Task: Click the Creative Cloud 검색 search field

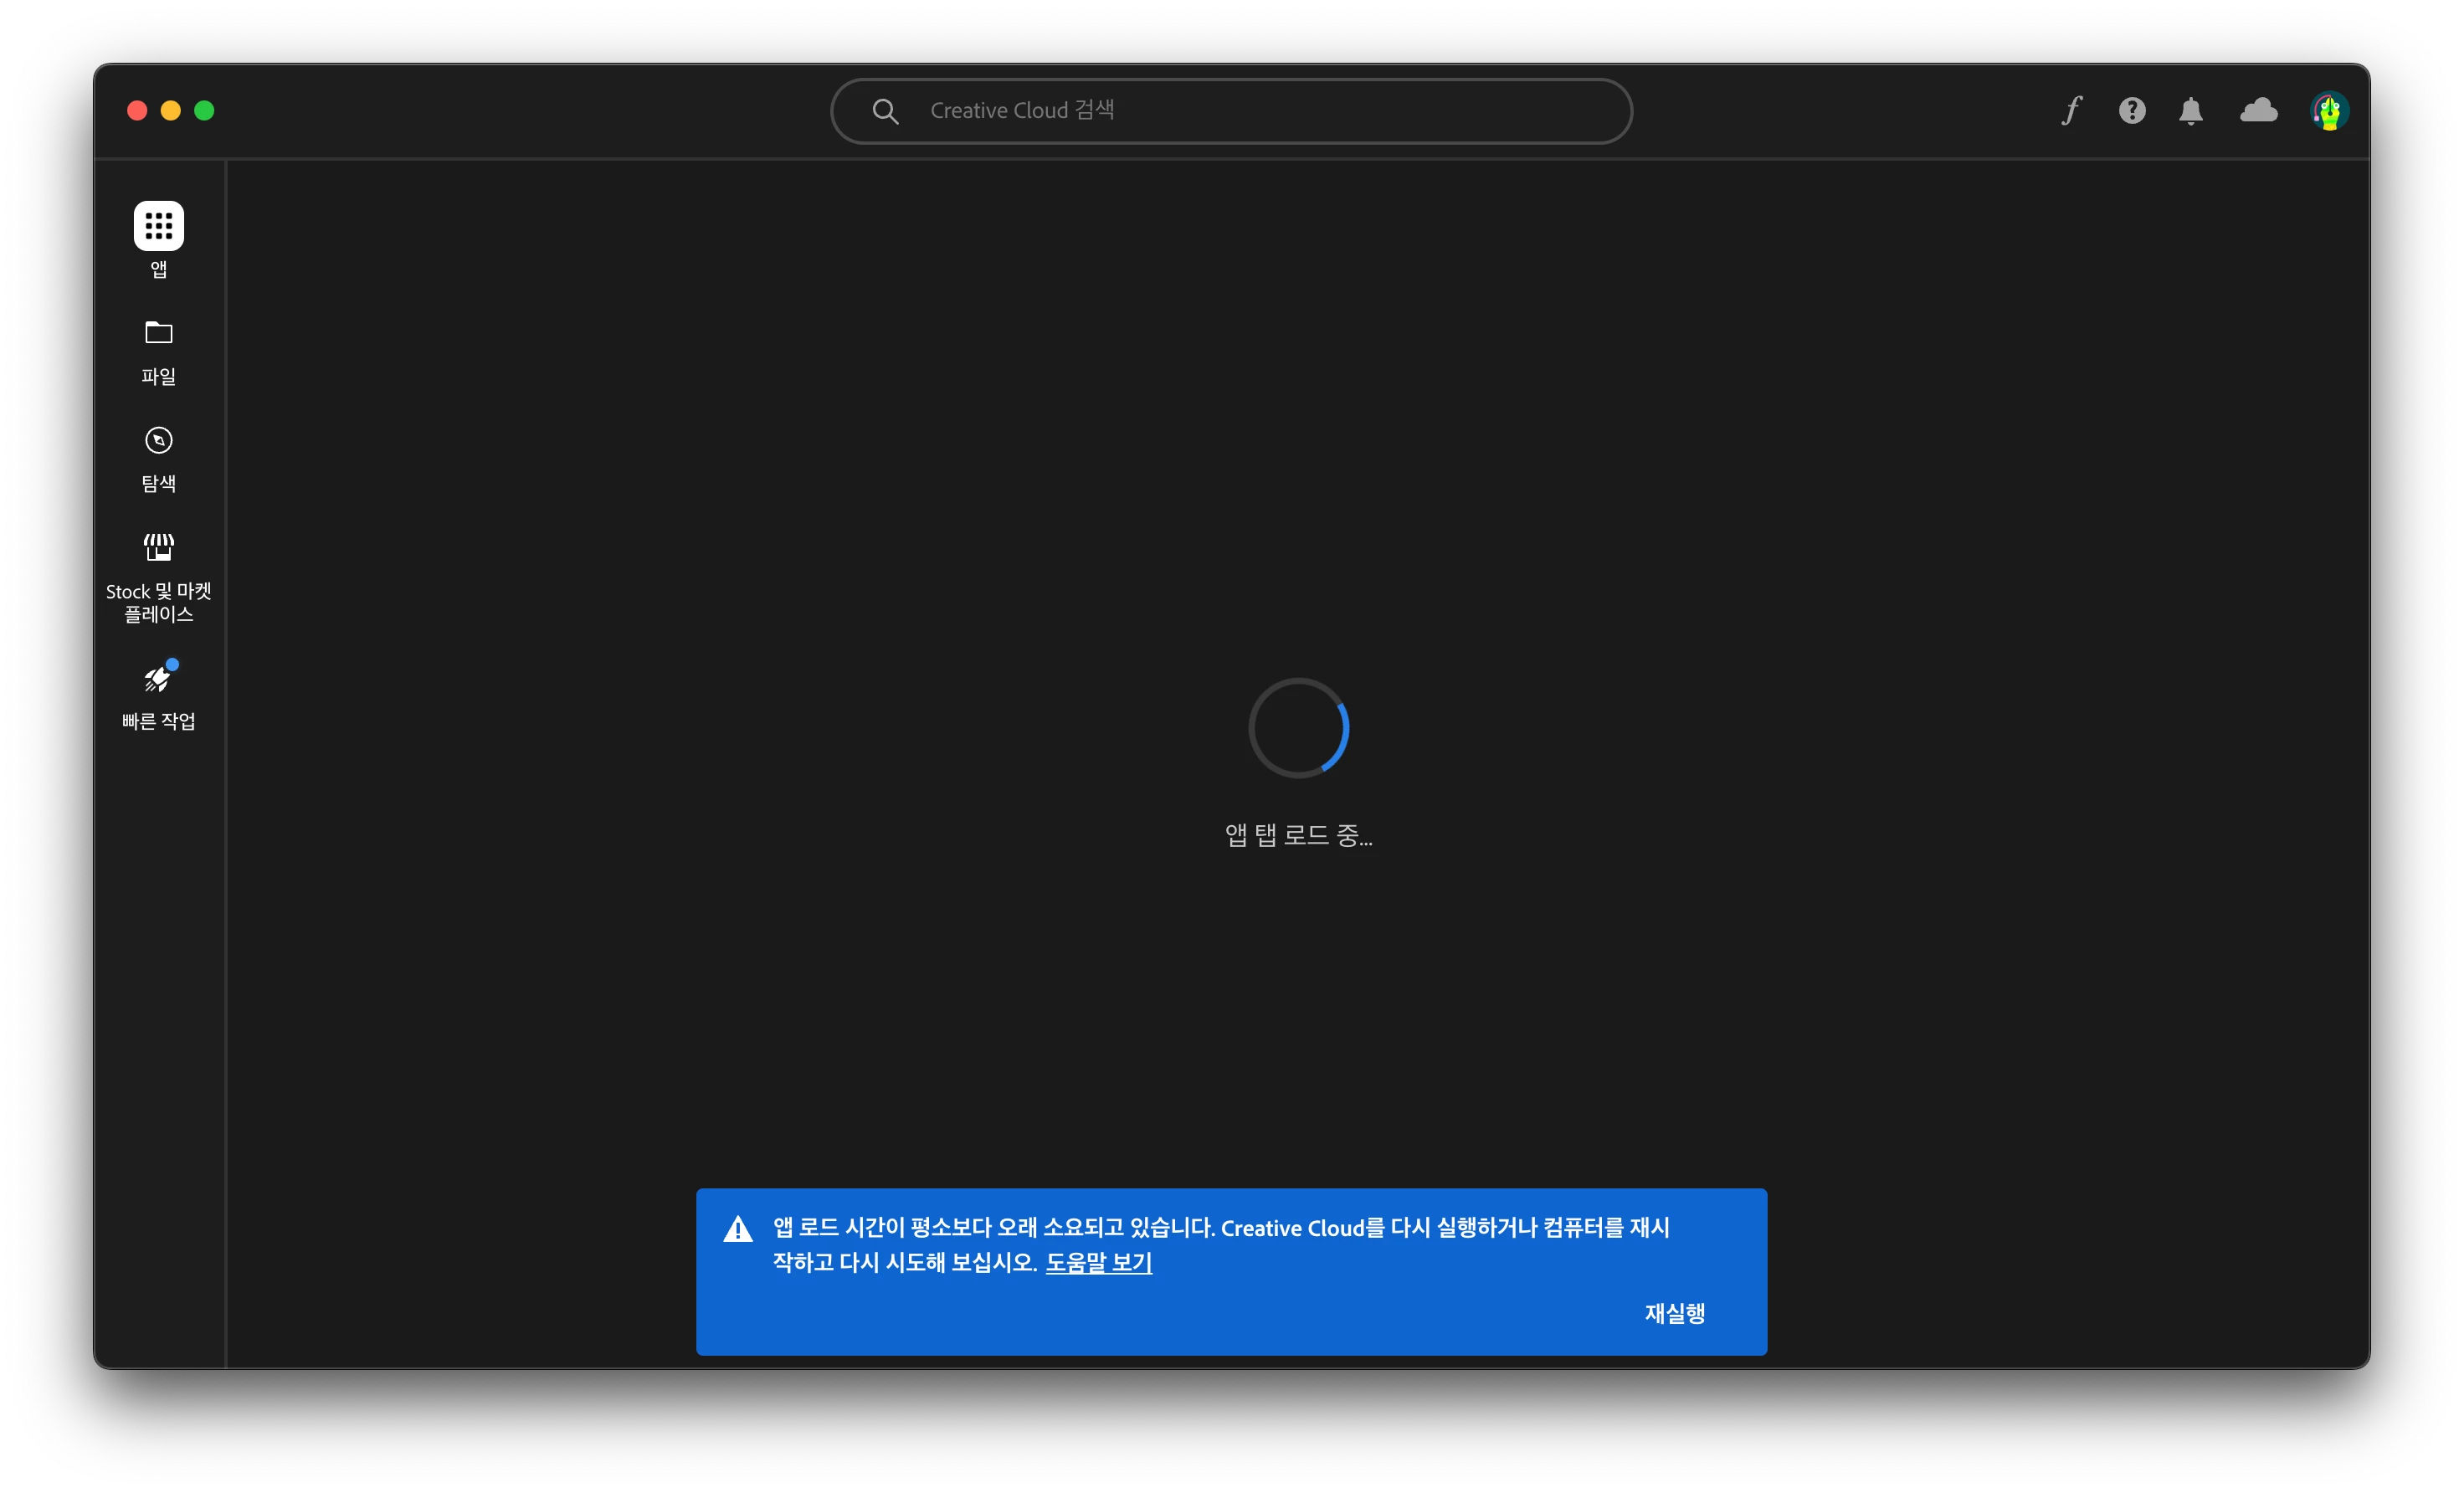Action: pos(1230,110)
